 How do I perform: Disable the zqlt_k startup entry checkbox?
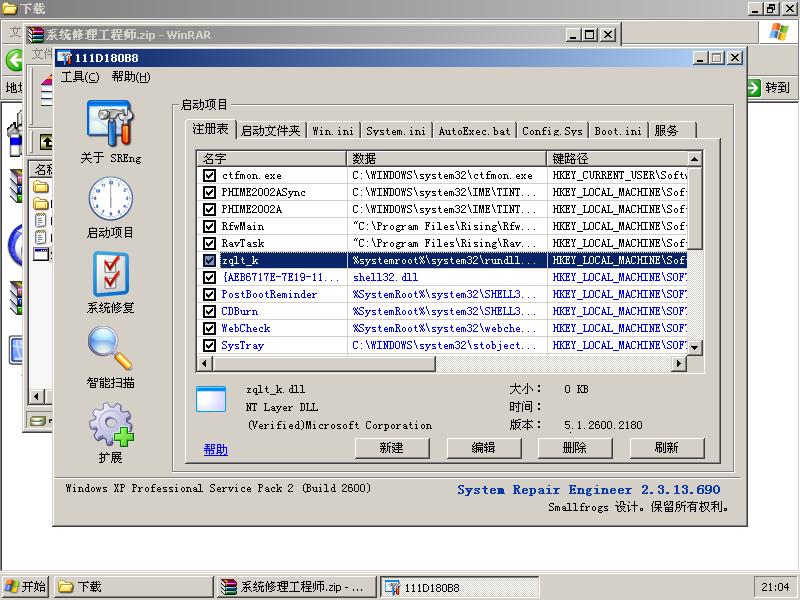209,260
